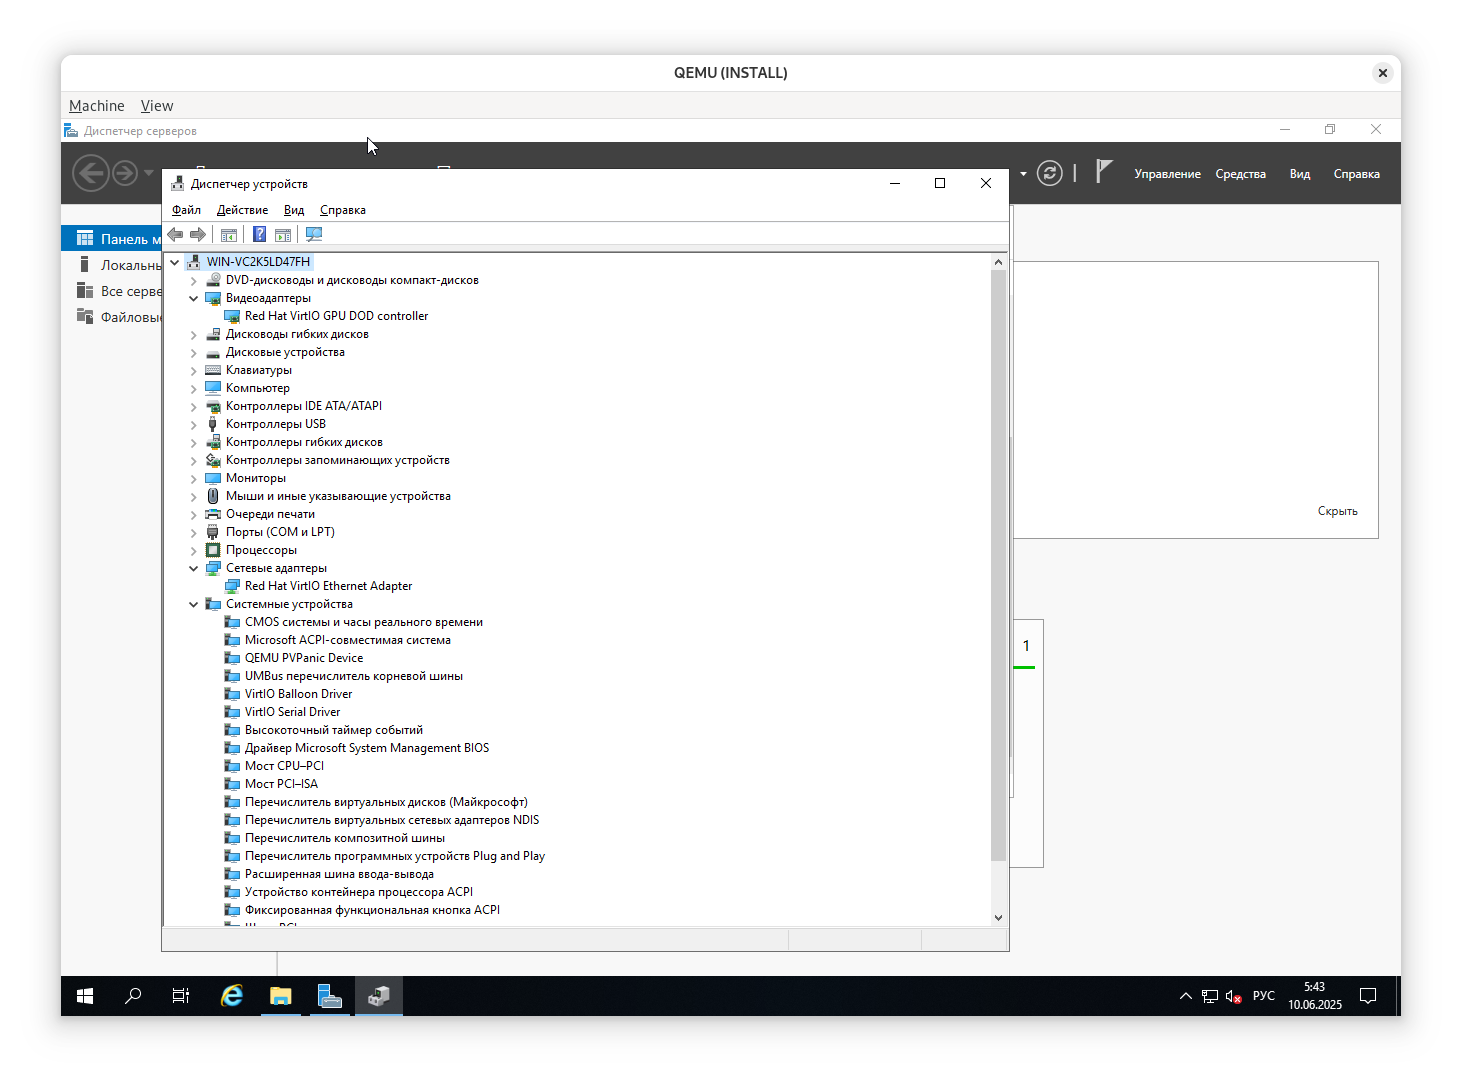Open the QEMU Machine menu

point(97,106)
